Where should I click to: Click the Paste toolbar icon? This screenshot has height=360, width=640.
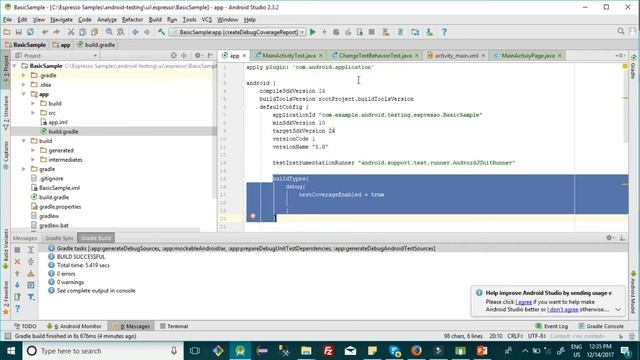tap(94, 32)
